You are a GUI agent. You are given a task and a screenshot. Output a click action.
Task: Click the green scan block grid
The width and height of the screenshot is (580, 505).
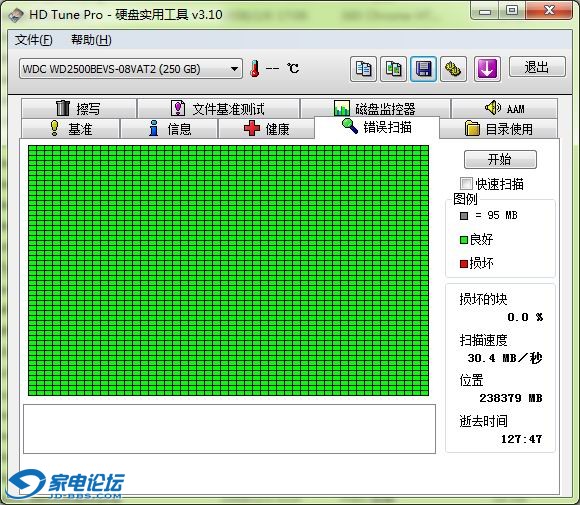[228, 270]
